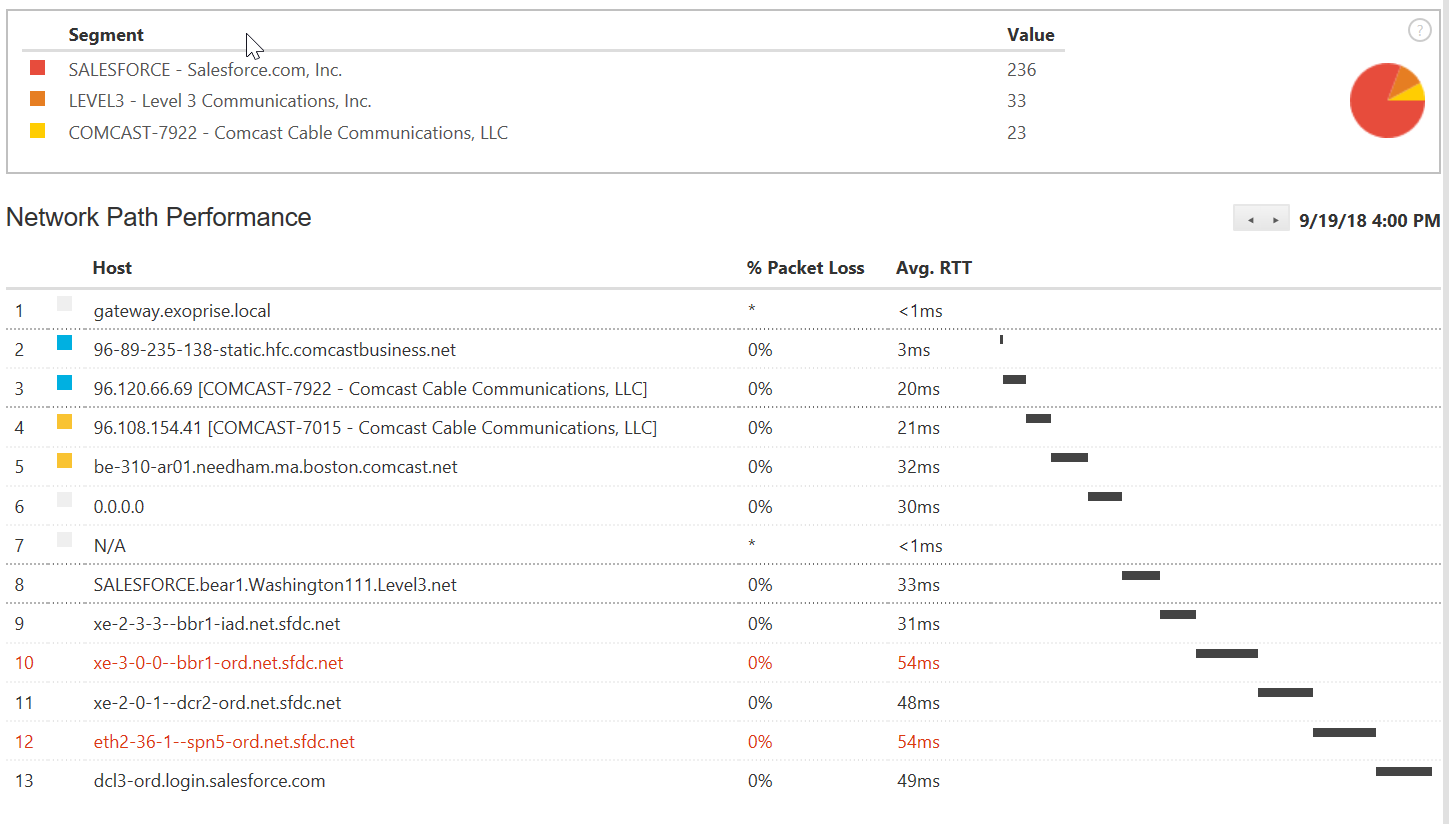Select host gateway.exoprise.local
The image size is (1449, 824).
(x=182, y=311)
